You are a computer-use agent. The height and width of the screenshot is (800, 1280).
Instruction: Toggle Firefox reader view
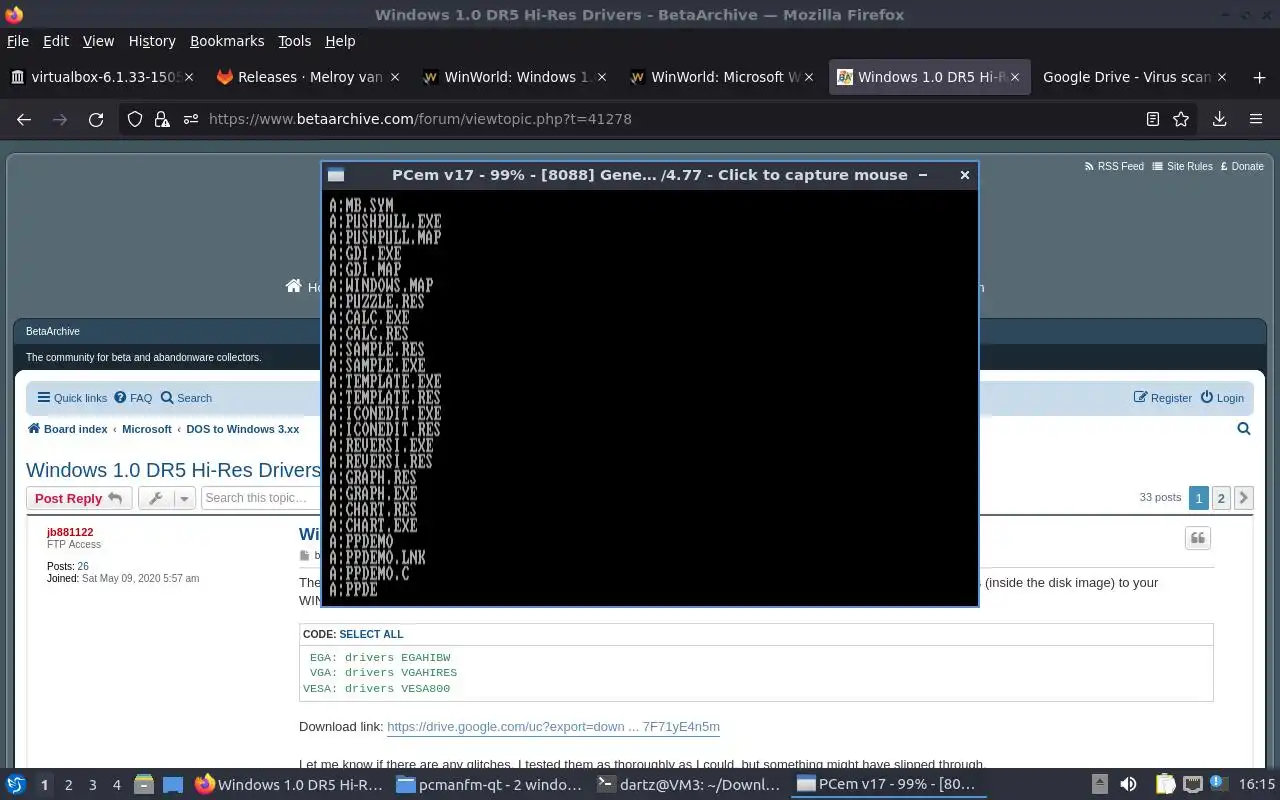coord(1152,119)
